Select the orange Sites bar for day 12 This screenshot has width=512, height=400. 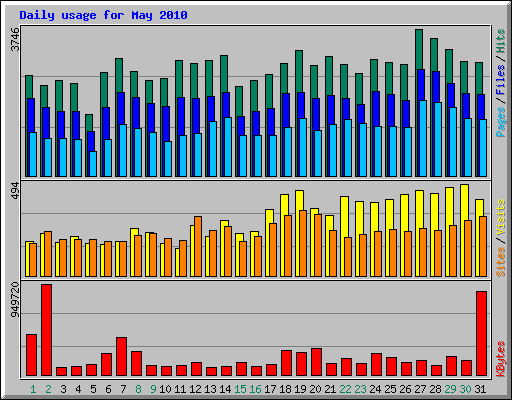[x=198, y=246]
